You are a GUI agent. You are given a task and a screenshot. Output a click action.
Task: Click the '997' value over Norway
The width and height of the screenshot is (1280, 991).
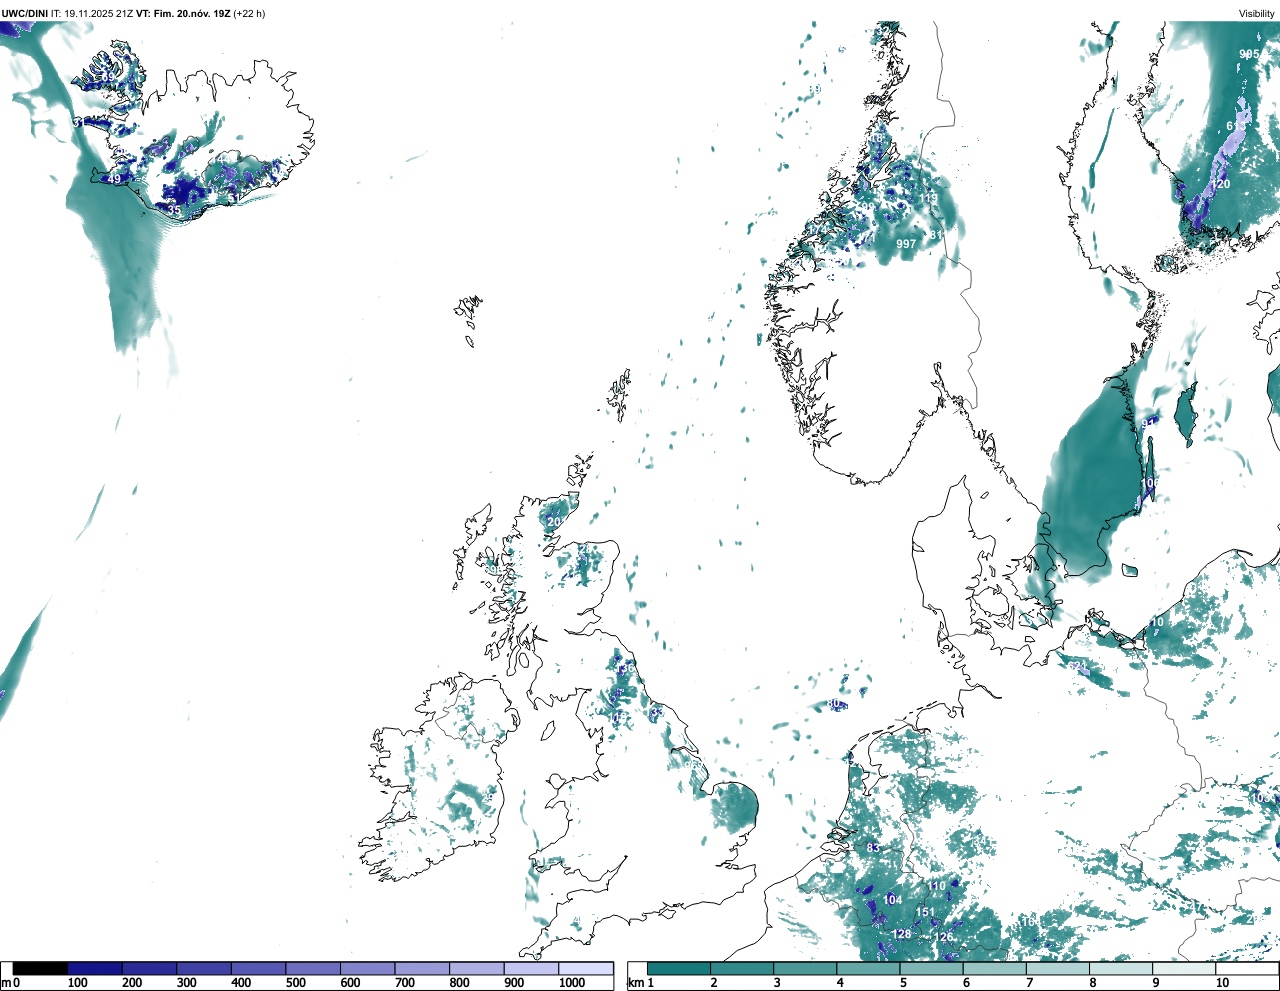point(906,244)
